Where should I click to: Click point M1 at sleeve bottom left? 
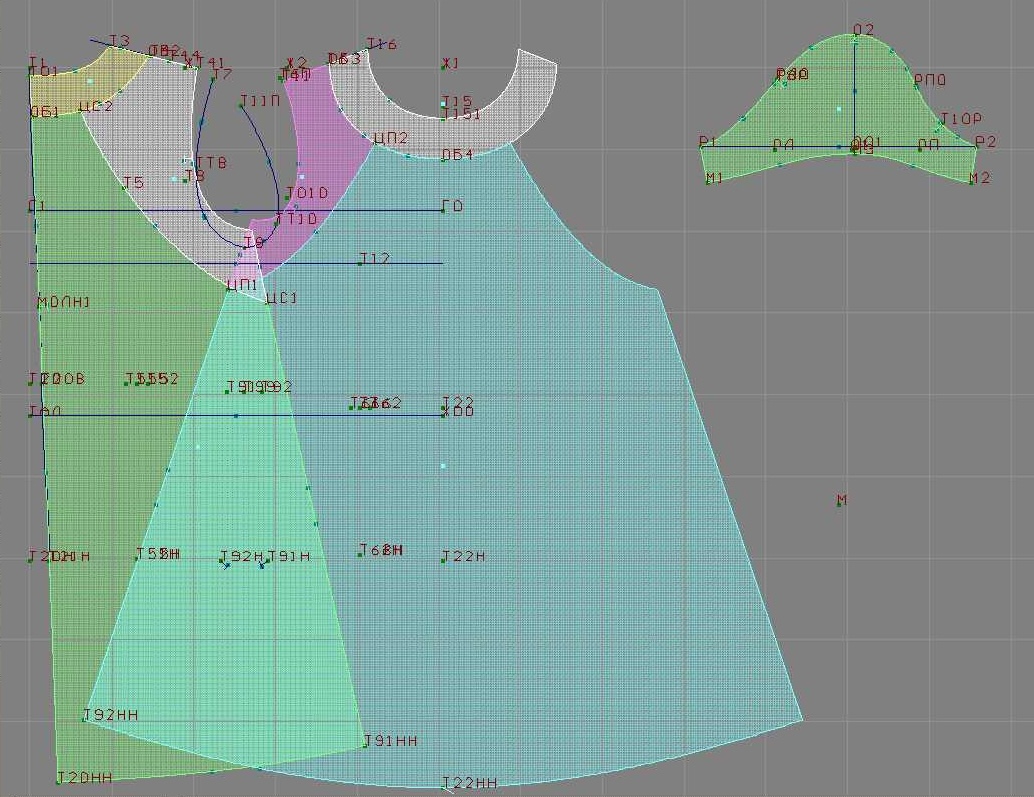(x=707, y=181)
